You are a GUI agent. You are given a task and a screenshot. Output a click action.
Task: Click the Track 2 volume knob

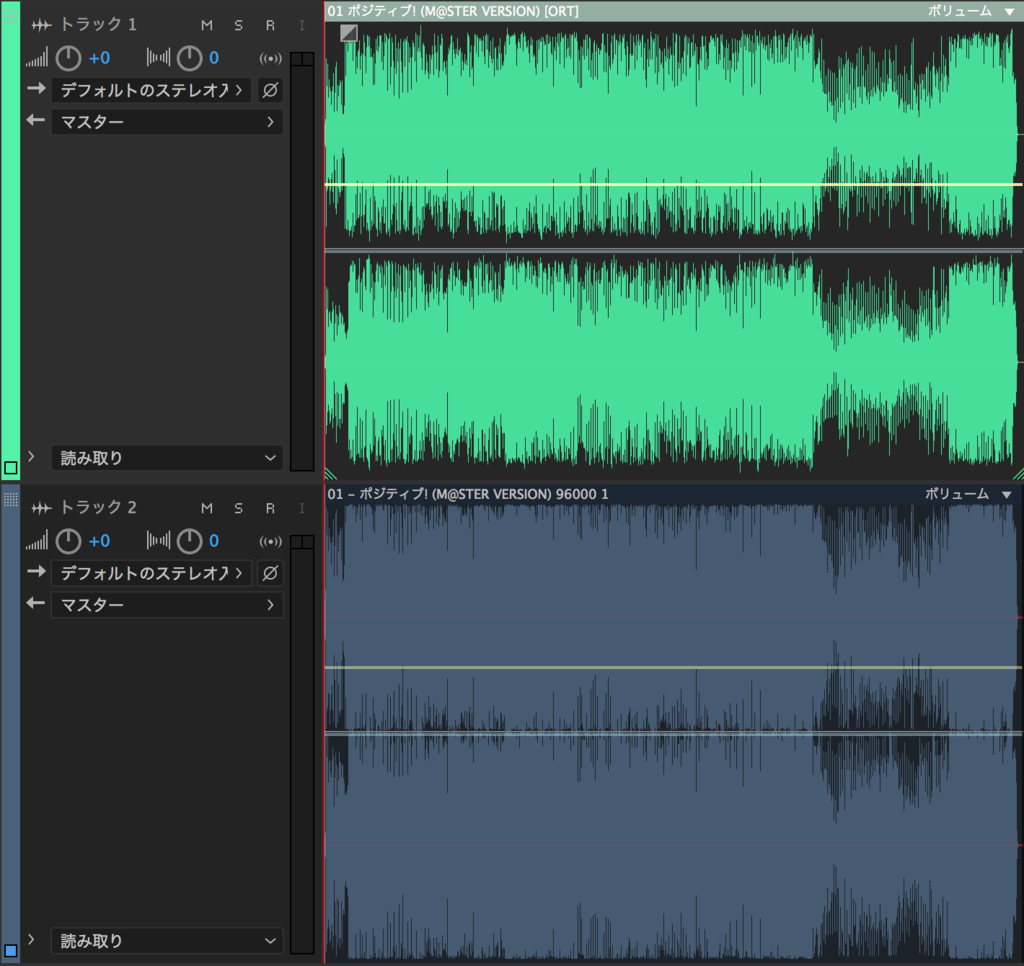(68, 541)
